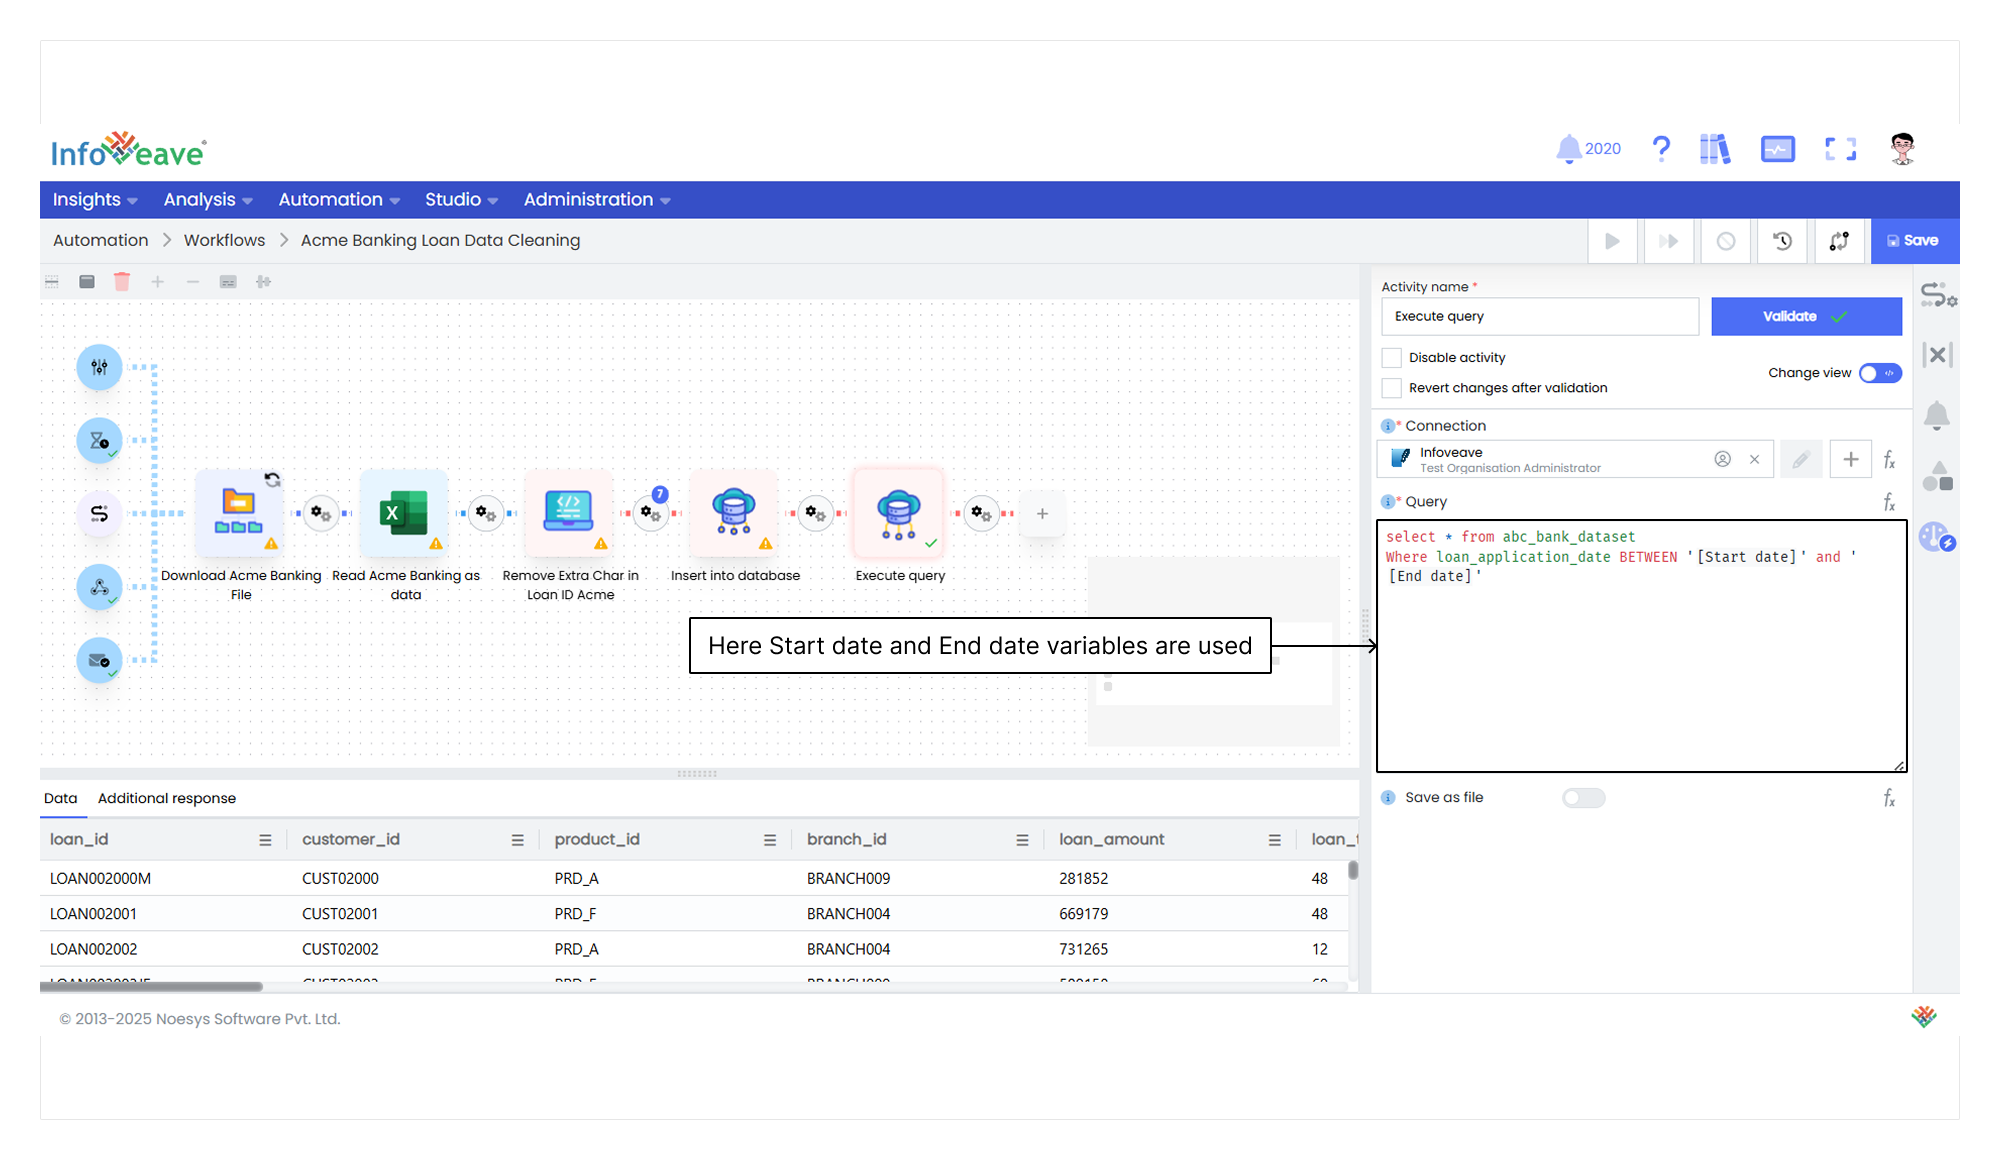Toggle the Save as file switch
2000x1160 pixels.
click(x=1583, y=798)
